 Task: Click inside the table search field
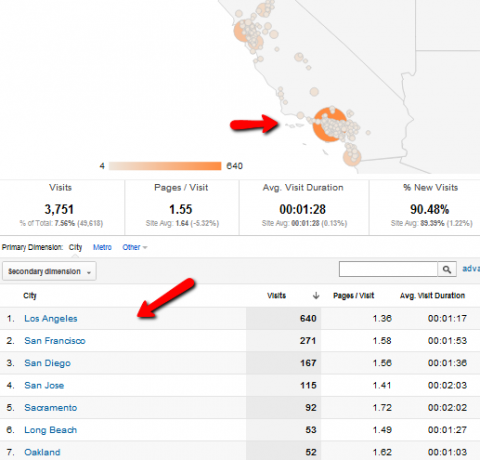388,269
